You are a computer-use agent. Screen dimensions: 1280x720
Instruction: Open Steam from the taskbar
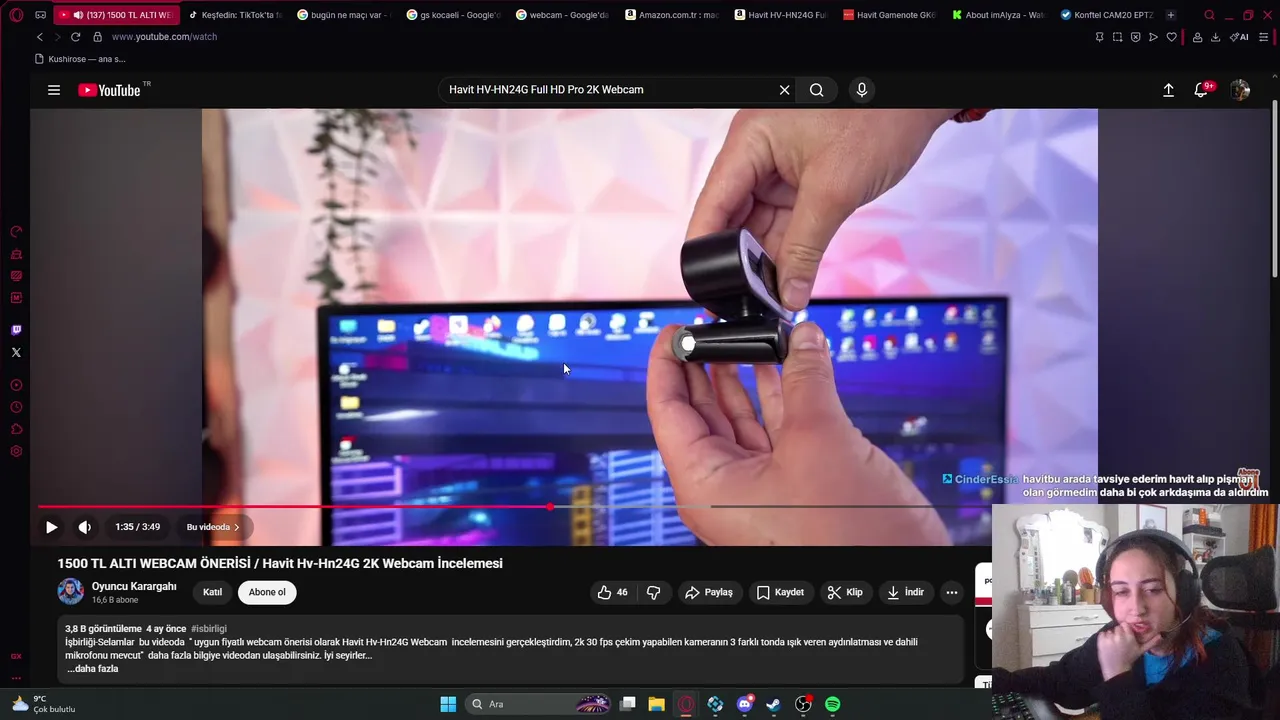coord(773,704)
